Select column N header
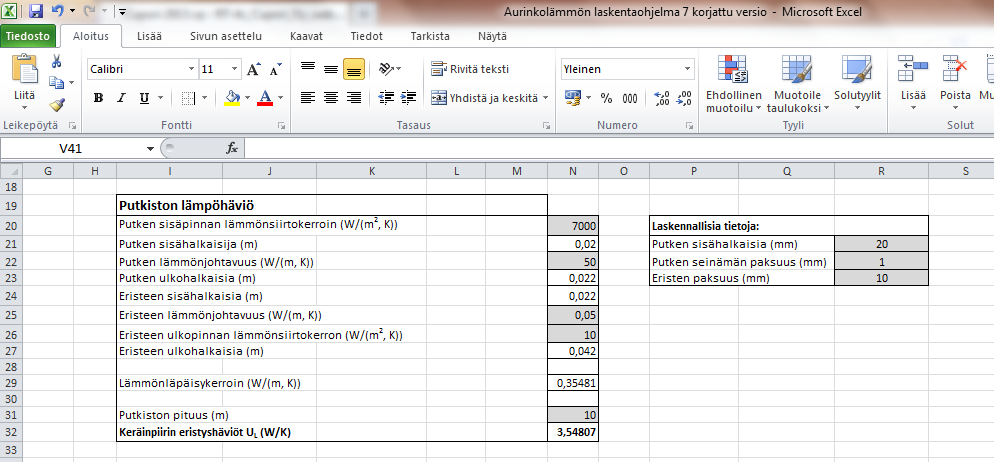Viewport: 994px width, 462px height. [573, 170]
